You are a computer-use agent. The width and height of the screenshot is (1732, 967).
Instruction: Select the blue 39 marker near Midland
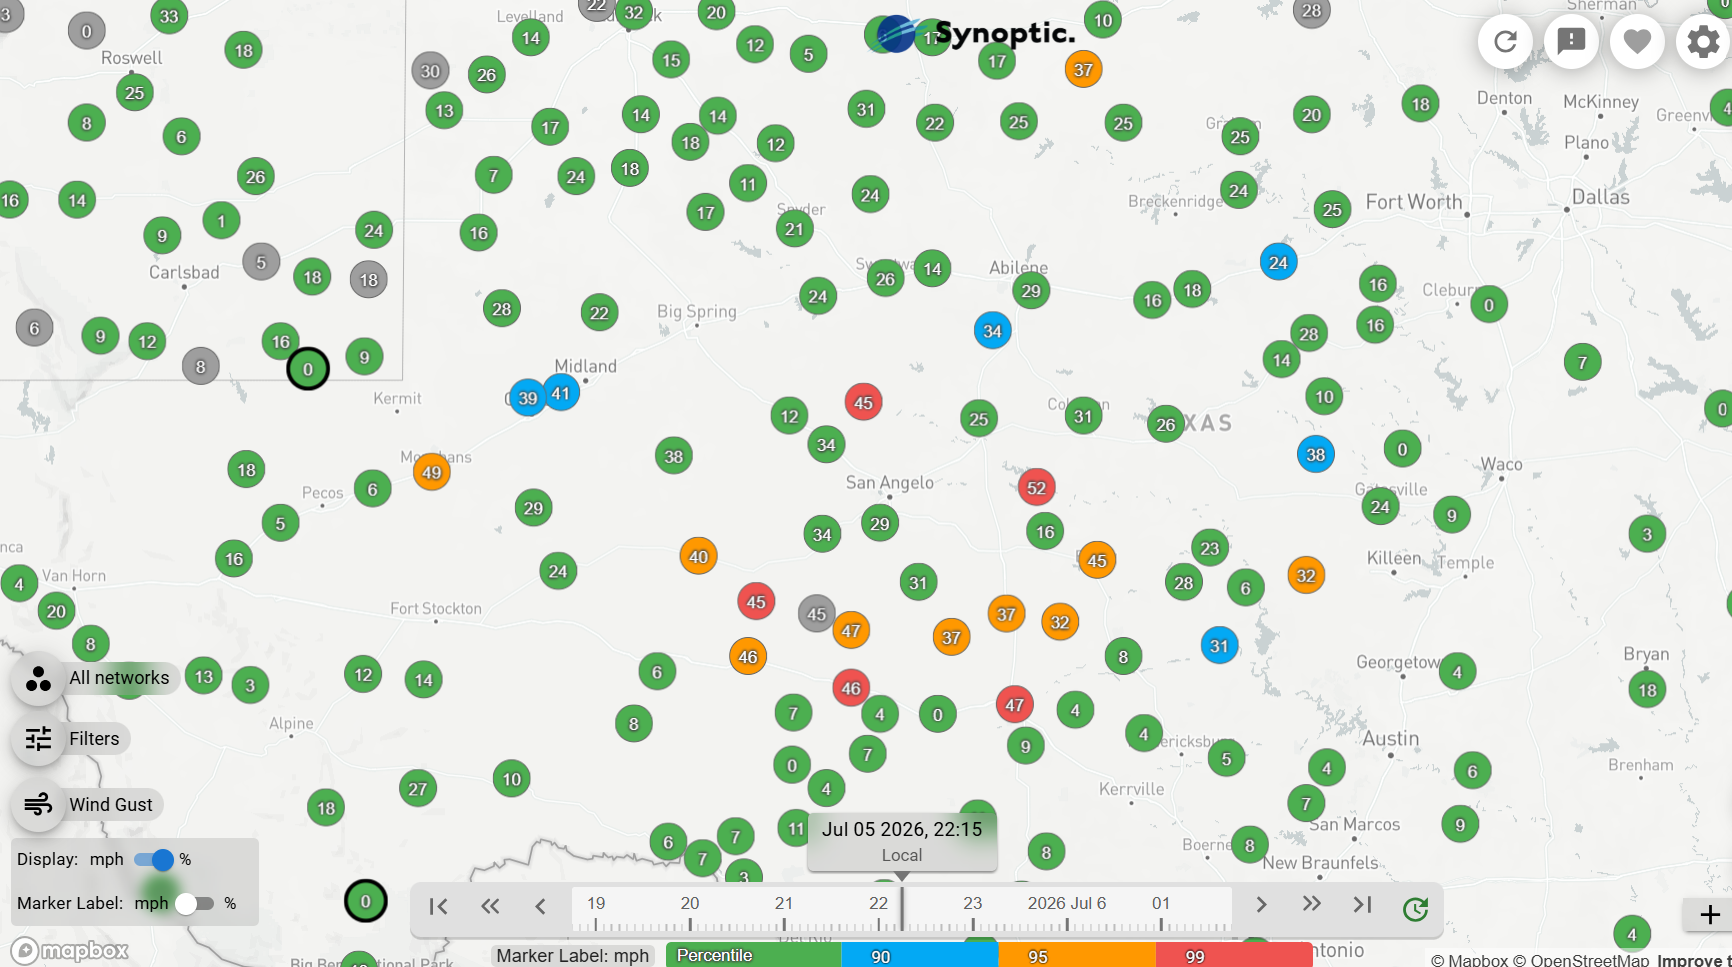coord(527,398)
